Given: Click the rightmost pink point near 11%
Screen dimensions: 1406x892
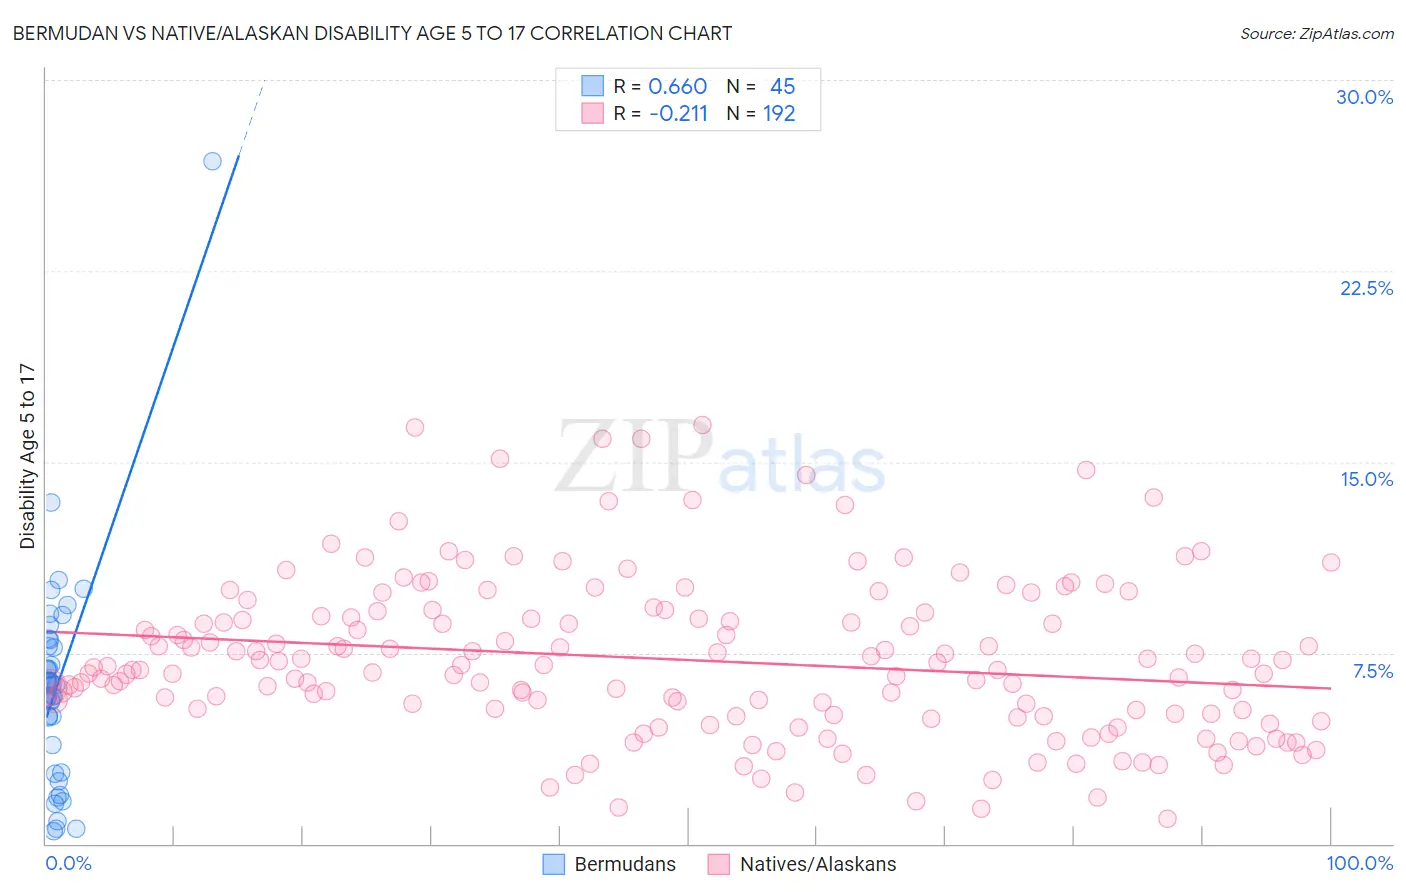Looking at the screenshot, I should pos(1330,562).
